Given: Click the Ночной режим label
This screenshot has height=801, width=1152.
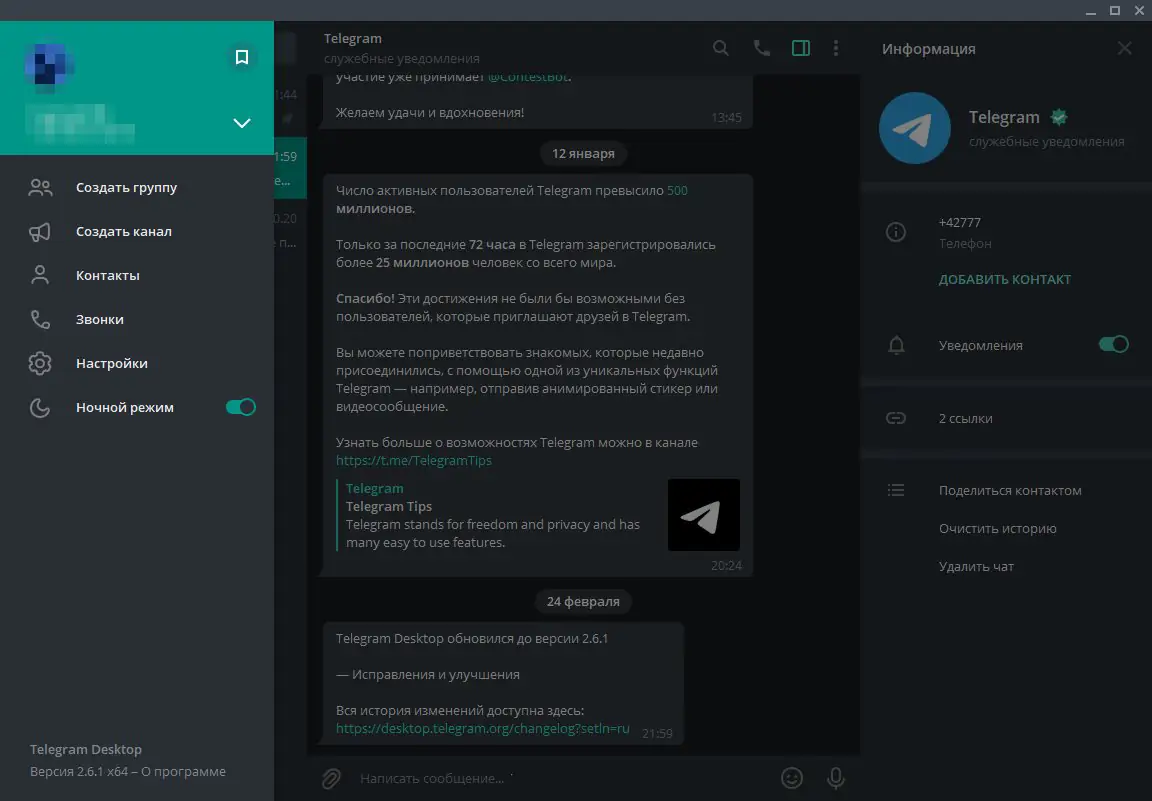Looking at the screenshot, I should coord(125,407).
